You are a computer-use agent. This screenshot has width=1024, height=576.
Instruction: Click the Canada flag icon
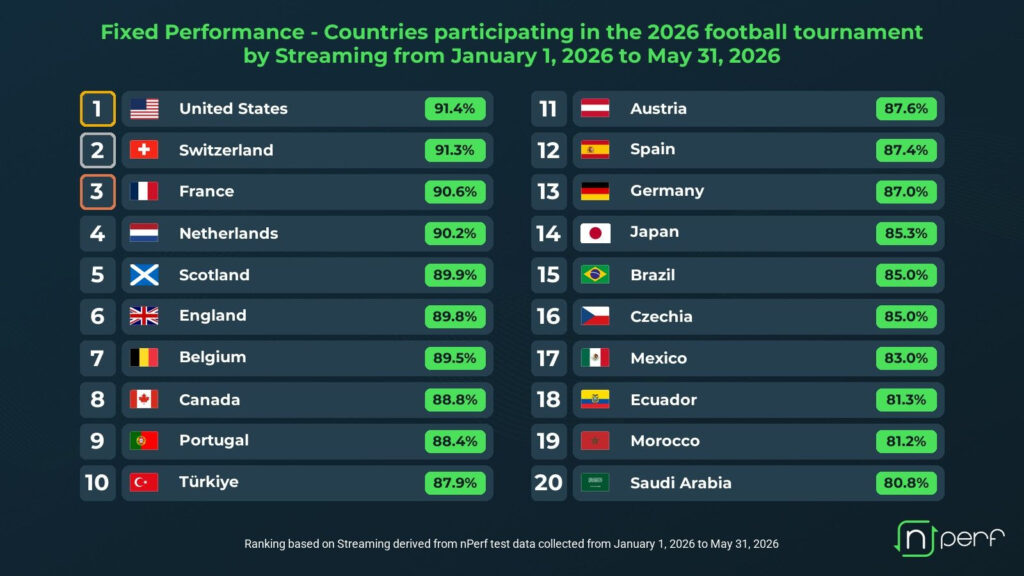(x=144, y=399)
